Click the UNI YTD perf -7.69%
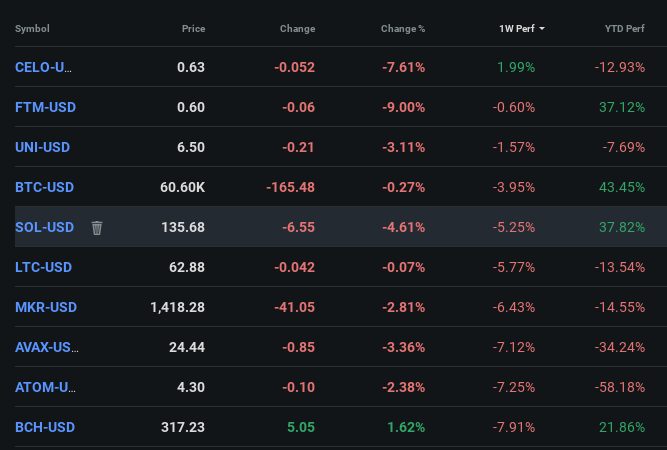This screenshot has width=667, height=450. click(624, 147)
